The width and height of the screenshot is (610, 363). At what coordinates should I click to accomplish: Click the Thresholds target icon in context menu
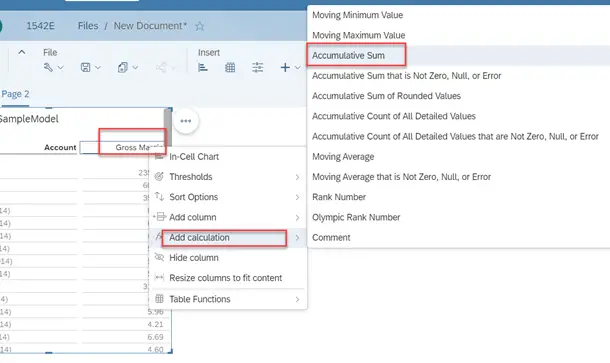(159, 177)
